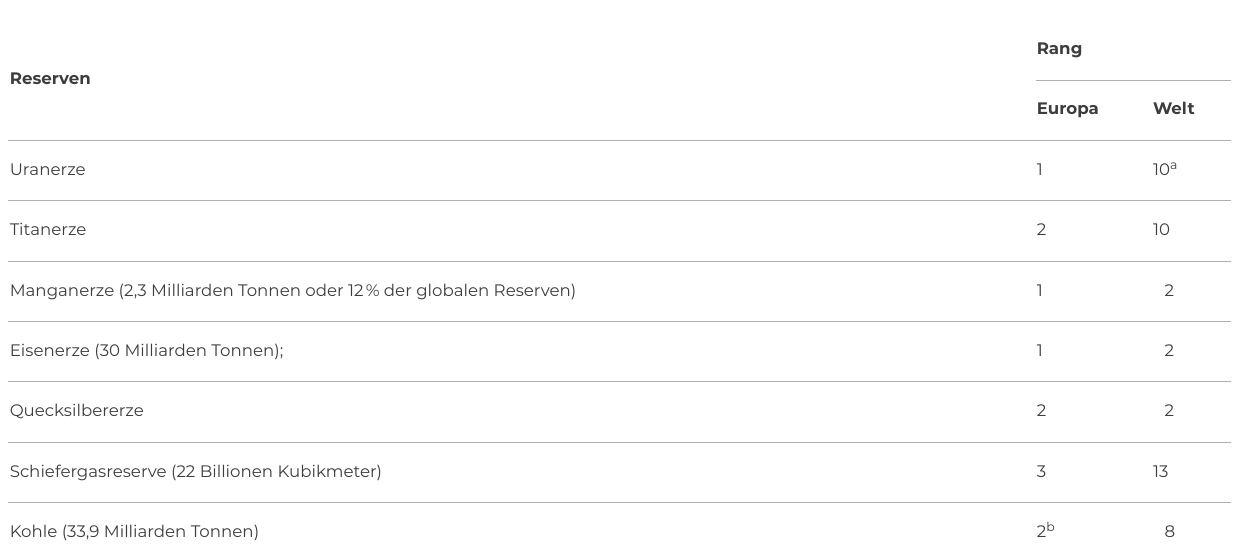Click Schiefergasreserve's Welt rank value 13
Screen dimensions: 1240x559
pos(1160,471)
